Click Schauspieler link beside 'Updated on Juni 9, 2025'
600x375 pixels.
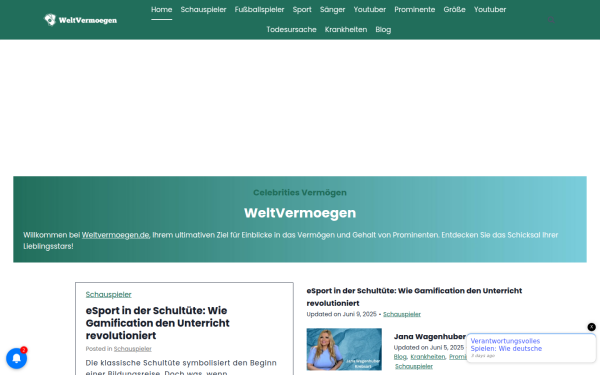(402, 314)
